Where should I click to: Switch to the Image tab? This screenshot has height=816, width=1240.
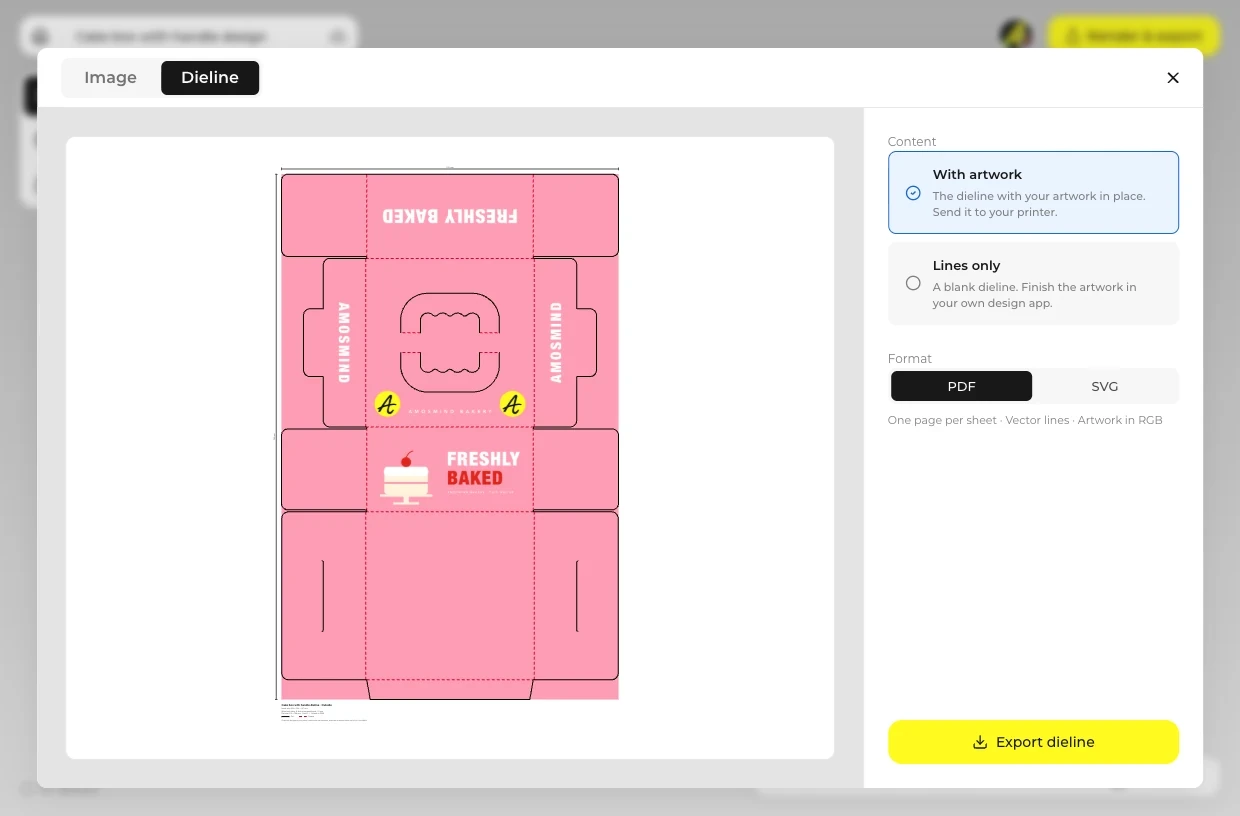(110, 78)
